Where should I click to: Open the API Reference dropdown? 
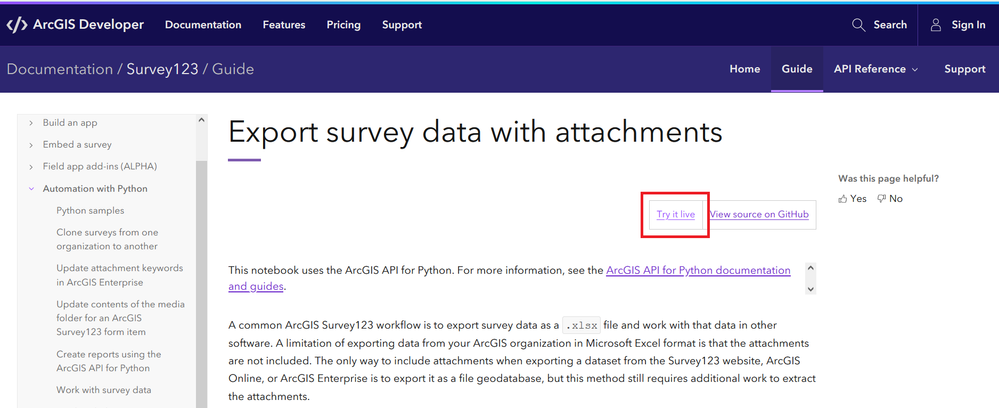click(876, 69)
